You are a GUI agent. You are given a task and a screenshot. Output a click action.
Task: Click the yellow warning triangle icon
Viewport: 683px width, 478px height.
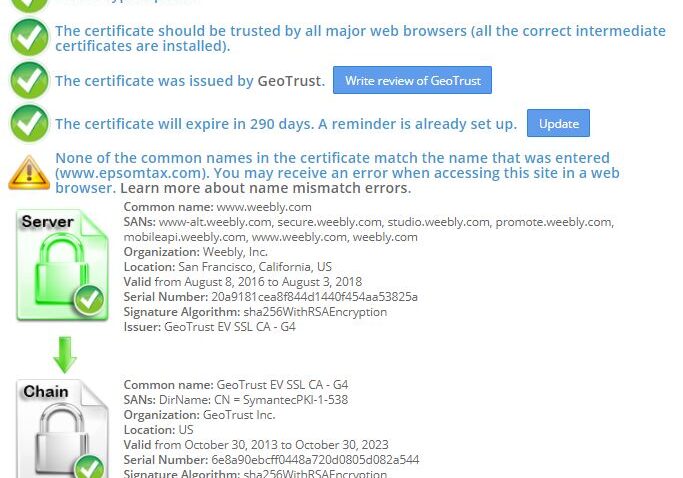click(x=29, y=173)
